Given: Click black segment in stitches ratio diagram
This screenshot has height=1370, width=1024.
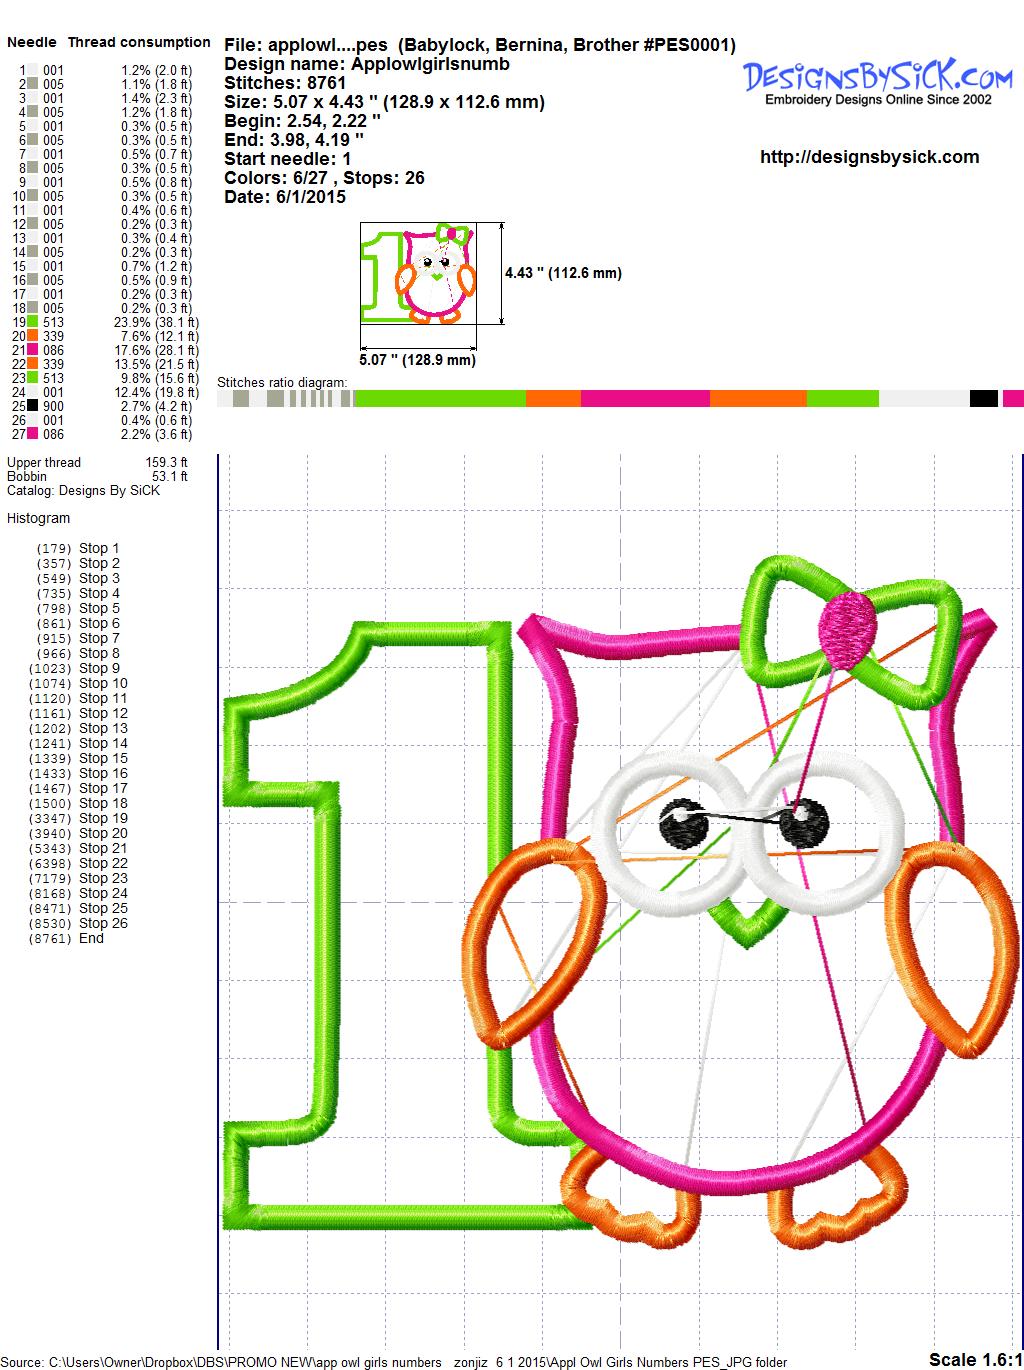Looking at the screenshot, I should pos(983,399).
